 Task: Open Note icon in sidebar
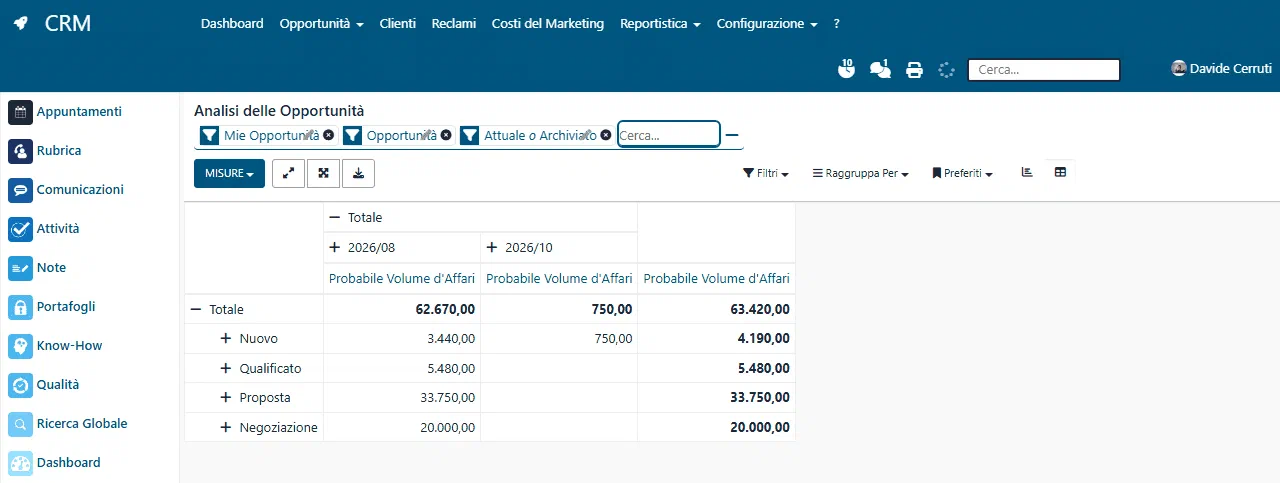coord(21,268)
